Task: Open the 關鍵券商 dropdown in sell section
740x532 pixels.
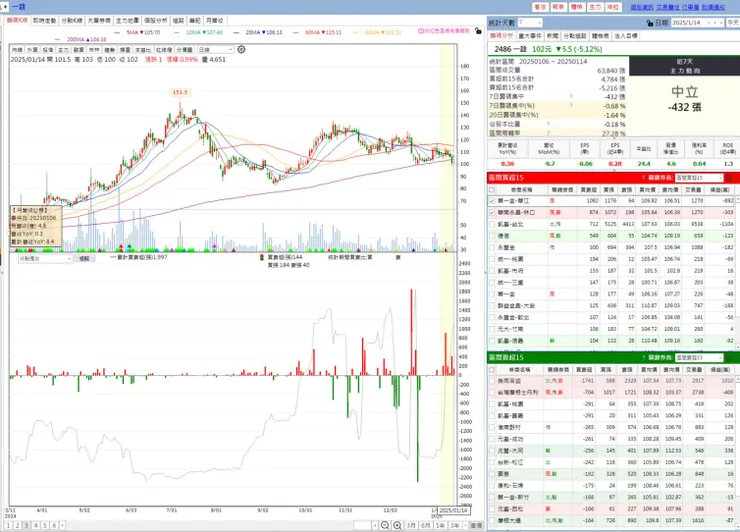Action: pos(699,358)
